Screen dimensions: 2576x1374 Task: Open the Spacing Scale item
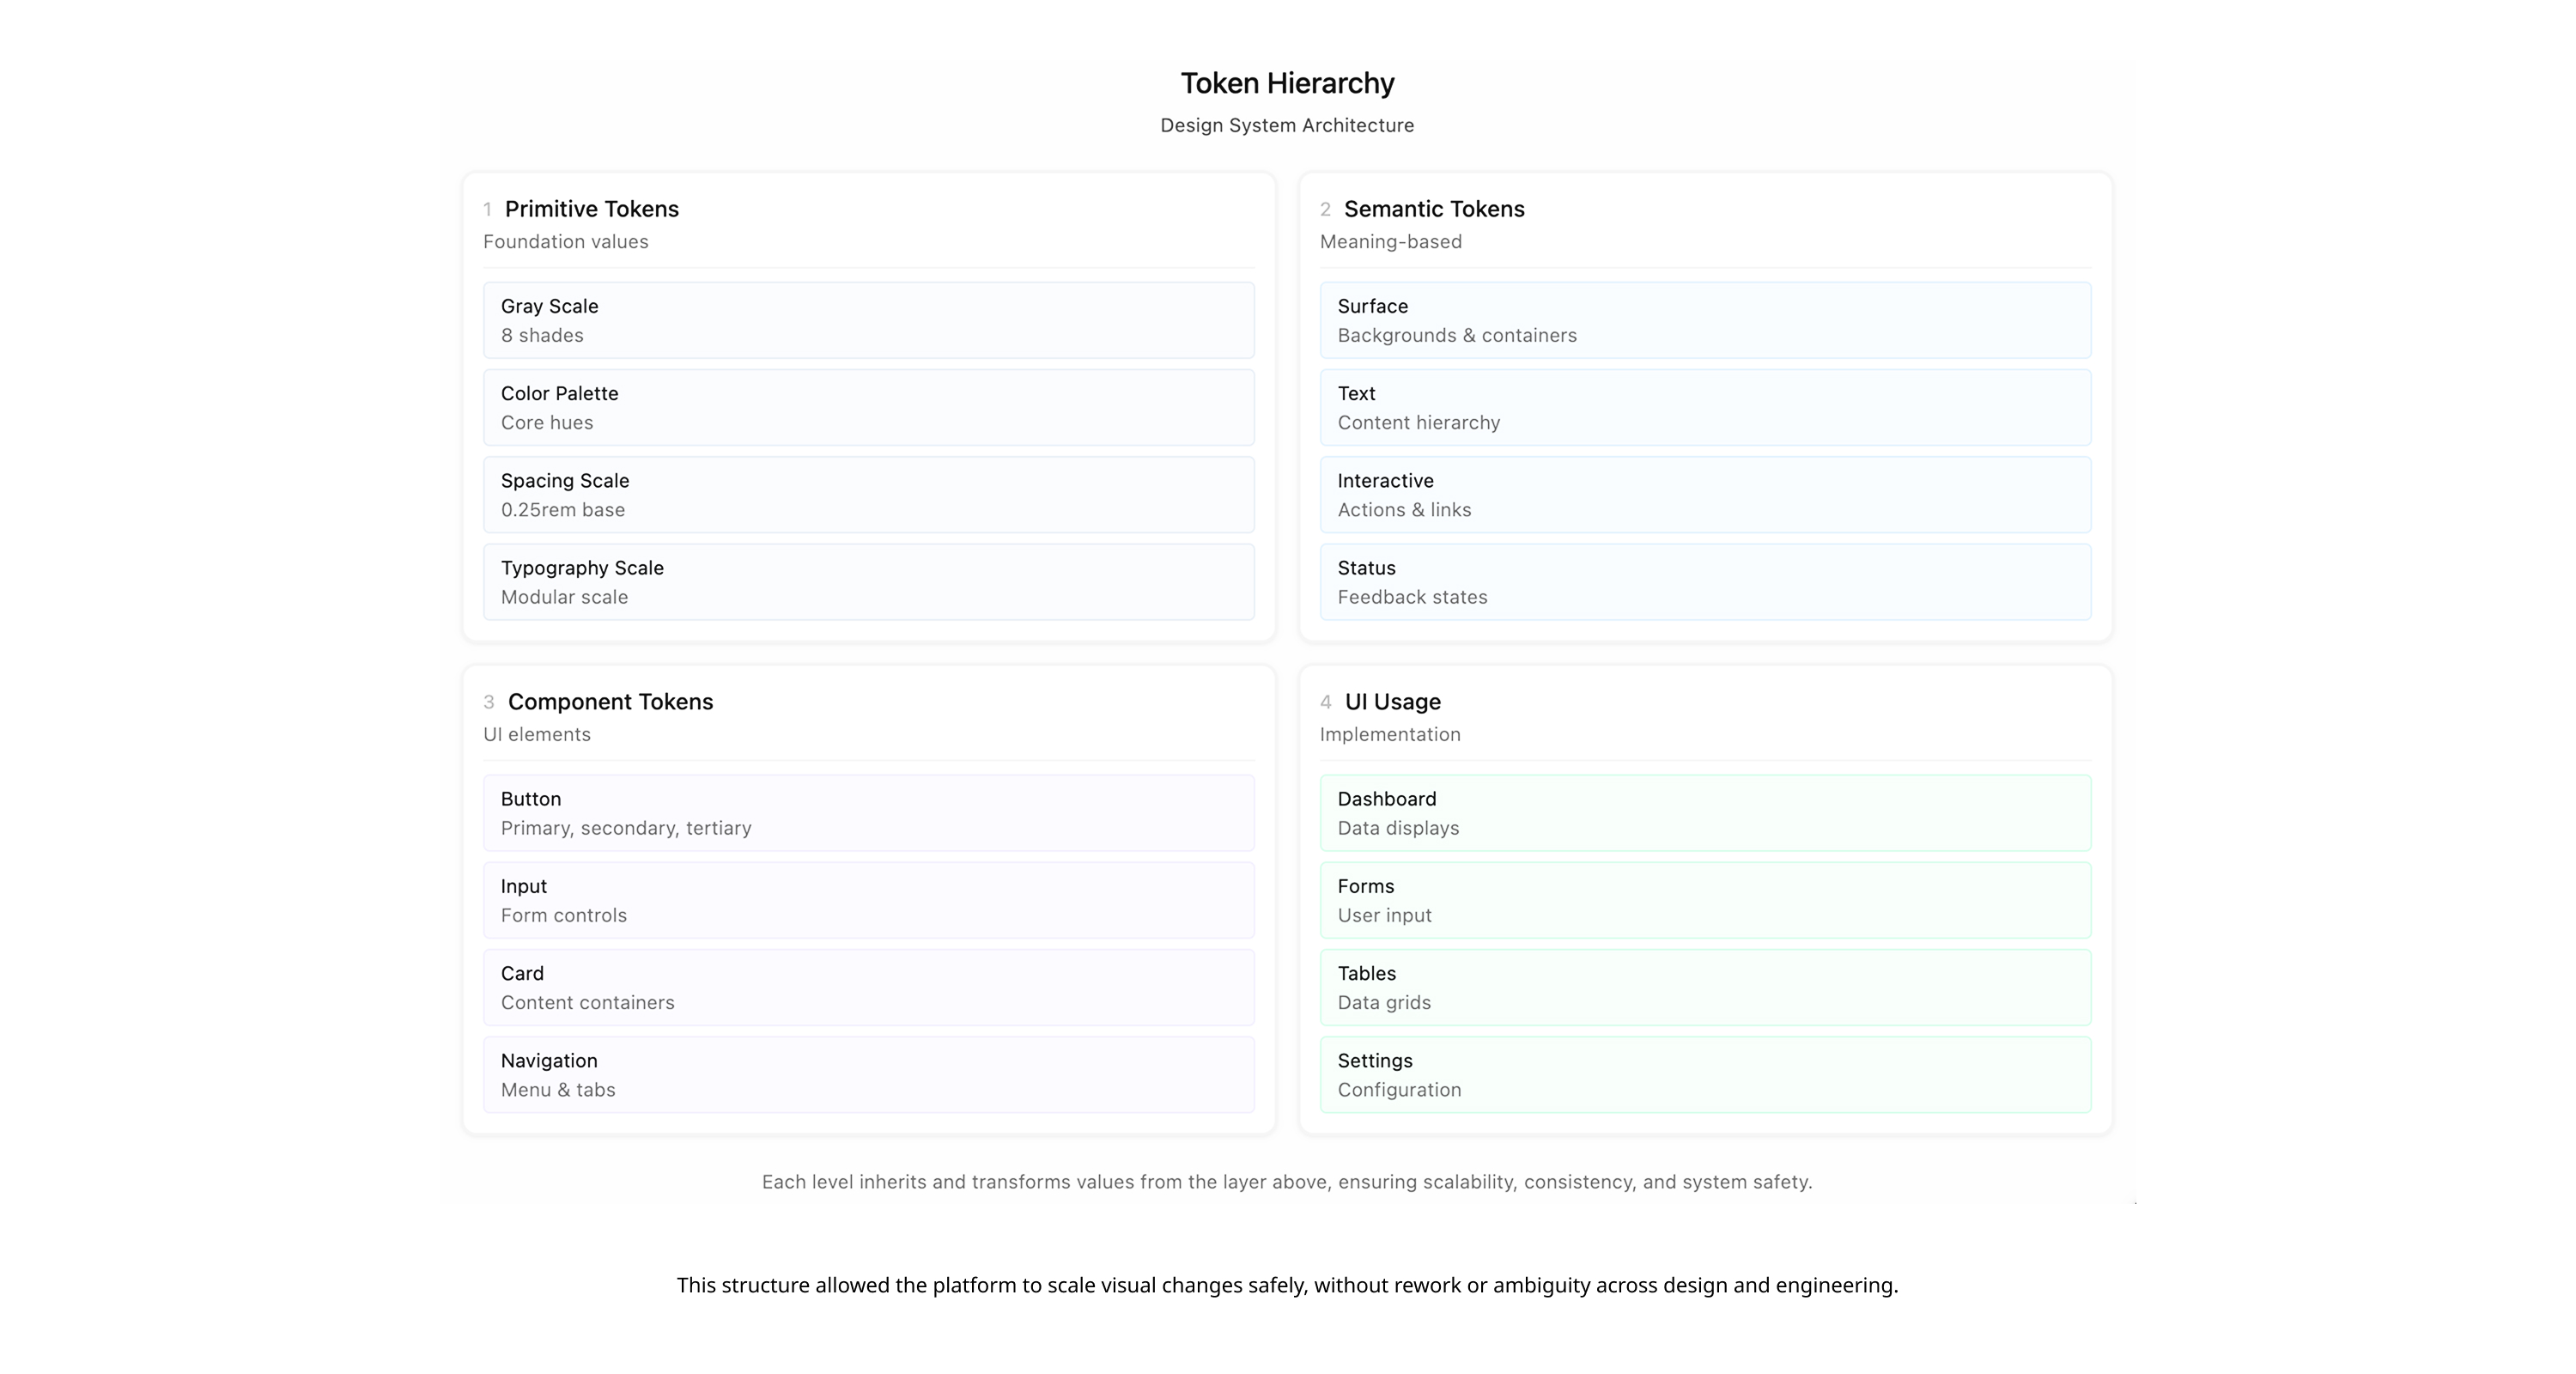[x=868, y=494]
